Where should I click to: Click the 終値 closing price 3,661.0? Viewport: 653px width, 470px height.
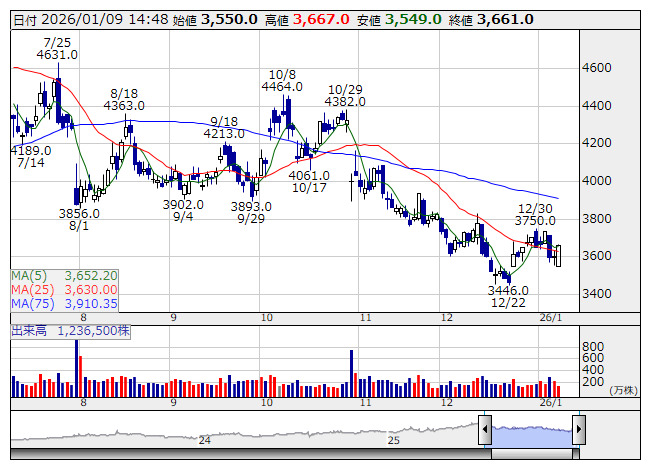tap(505, 20)
